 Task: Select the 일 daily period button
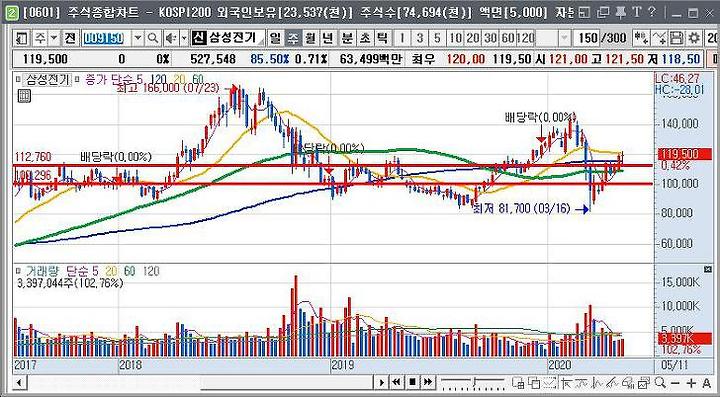[x=275, y=38]
